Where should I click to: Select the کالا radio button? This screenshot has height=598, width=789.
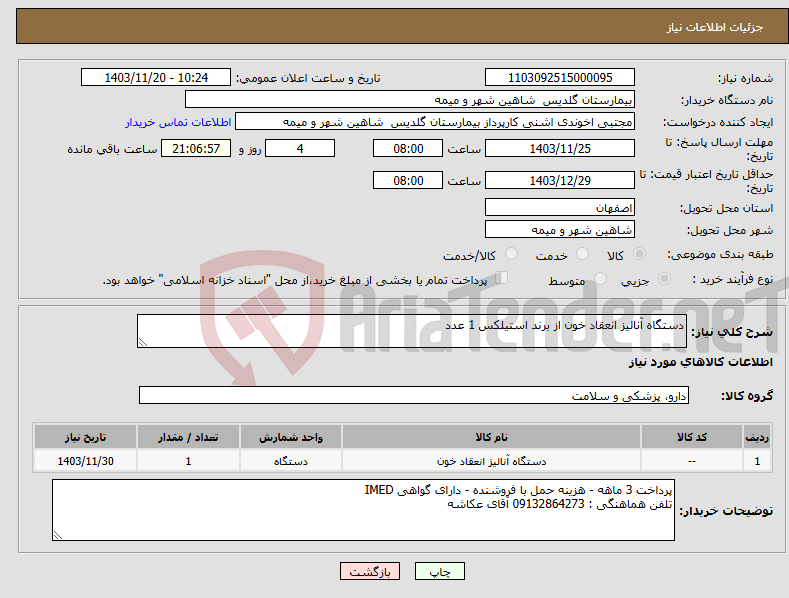[639, 254]
